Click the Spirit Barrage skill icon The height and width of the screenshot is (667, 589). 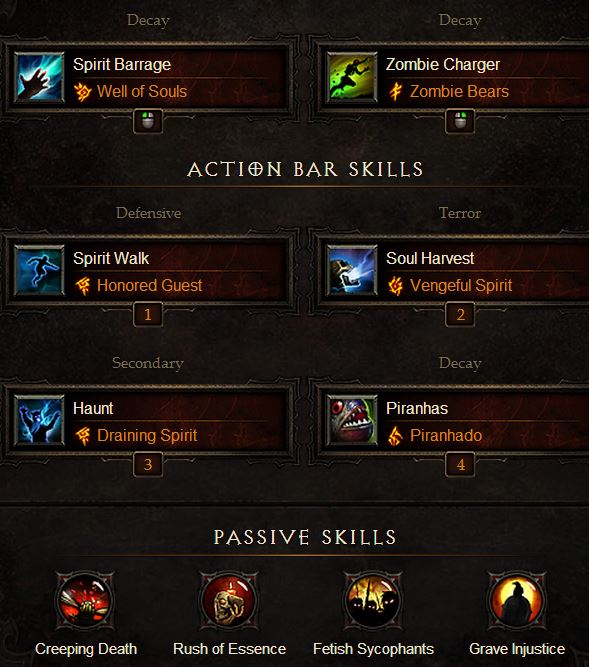coord(39,77)
